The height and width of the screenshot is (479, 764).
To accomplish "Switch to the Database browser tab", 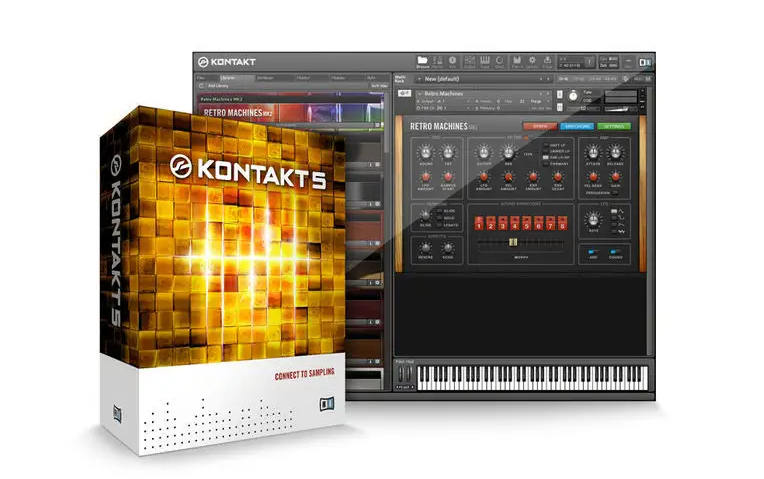I will pos(275,78).
